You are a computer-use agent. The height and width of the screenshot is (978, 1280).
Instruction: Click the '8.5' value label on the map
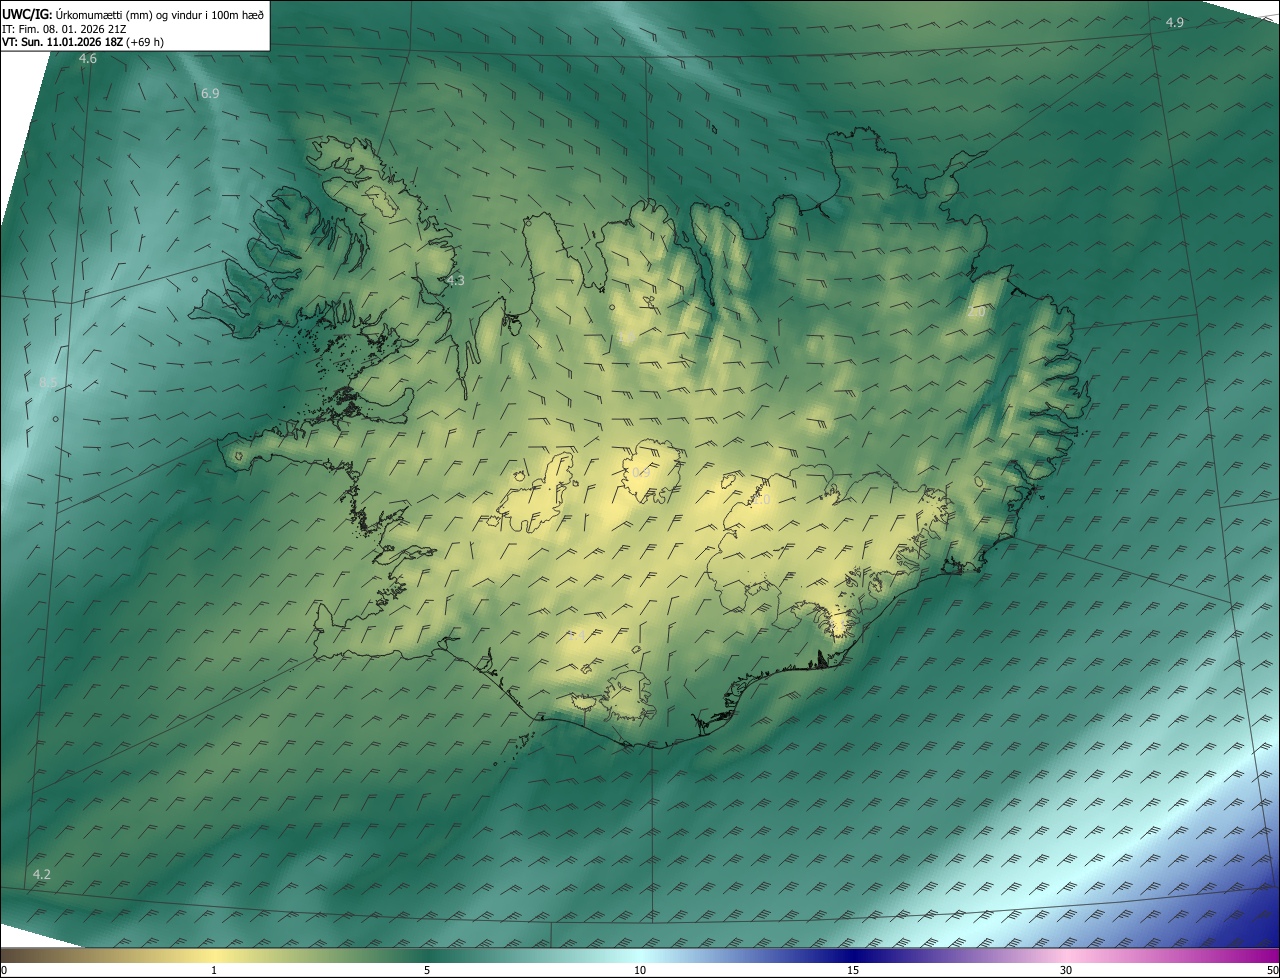click(x=48, y=383)
